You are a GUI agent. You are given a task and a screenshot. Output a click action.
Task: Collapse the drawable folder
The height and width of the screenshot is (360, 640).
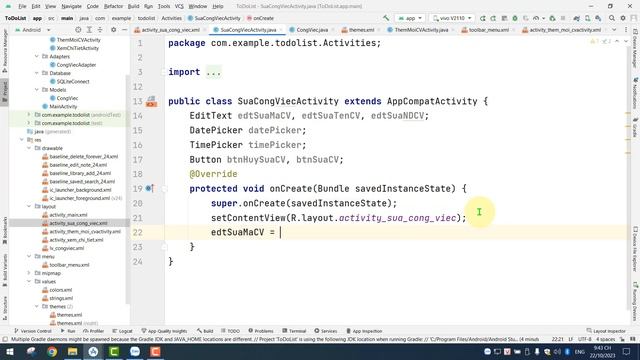(x=29, y=148)
